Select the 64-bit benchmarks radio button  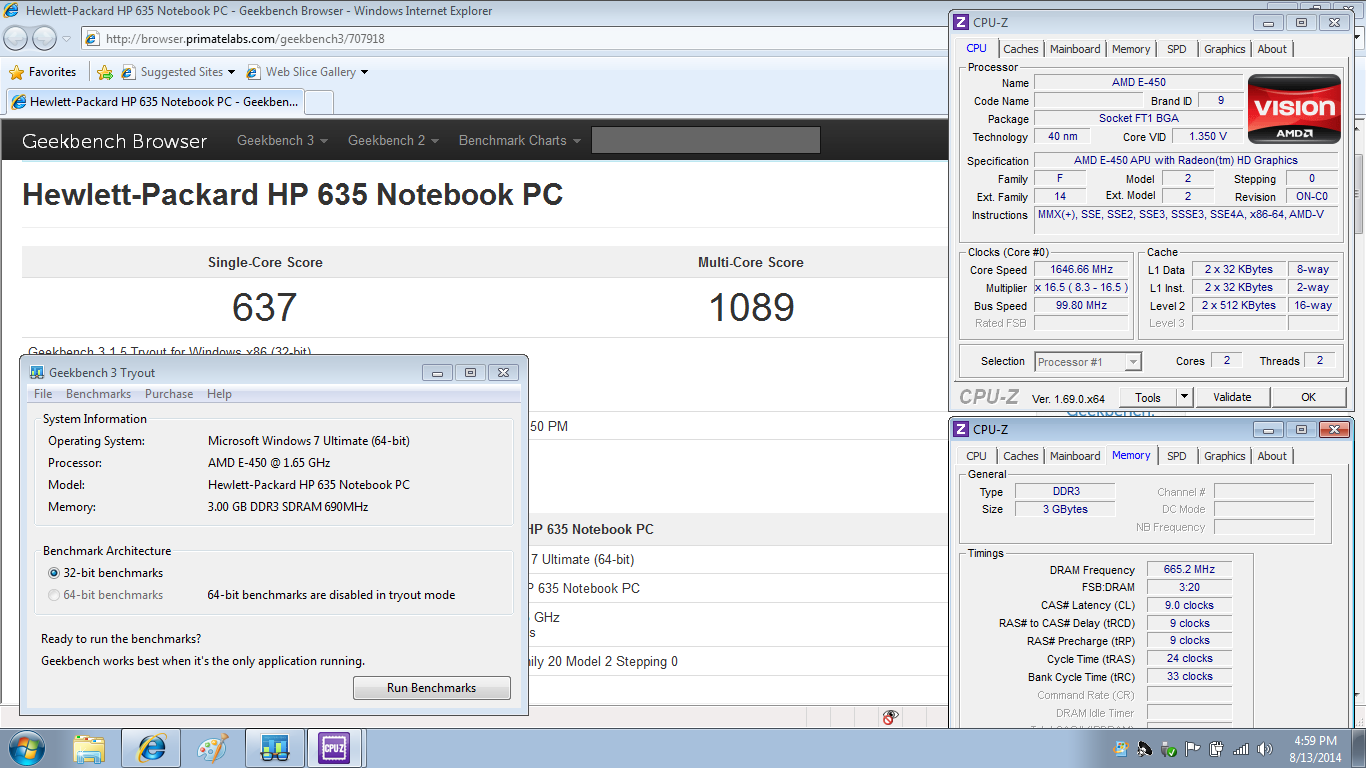coord(54,595)
